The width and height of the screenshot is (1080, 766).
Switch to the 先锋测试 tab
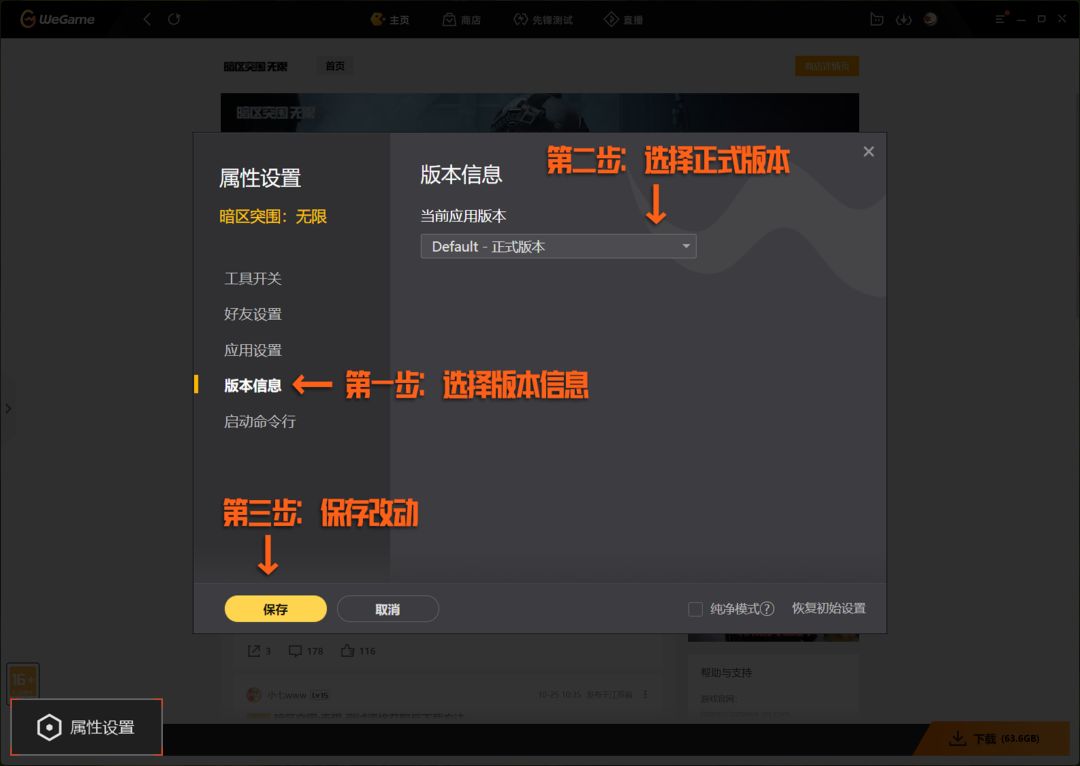543,19
